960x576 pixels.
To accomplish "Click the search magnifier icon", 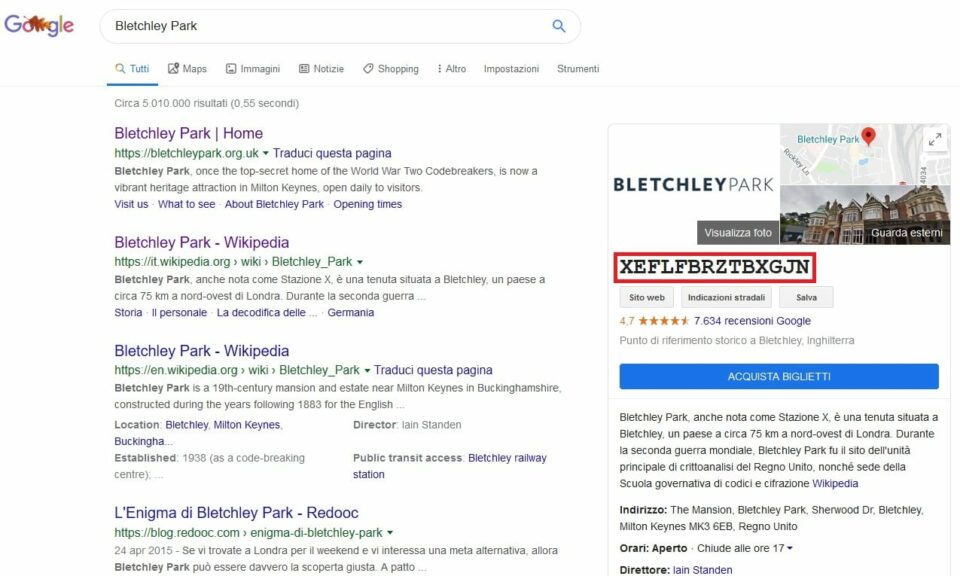I will pos(558,25).
